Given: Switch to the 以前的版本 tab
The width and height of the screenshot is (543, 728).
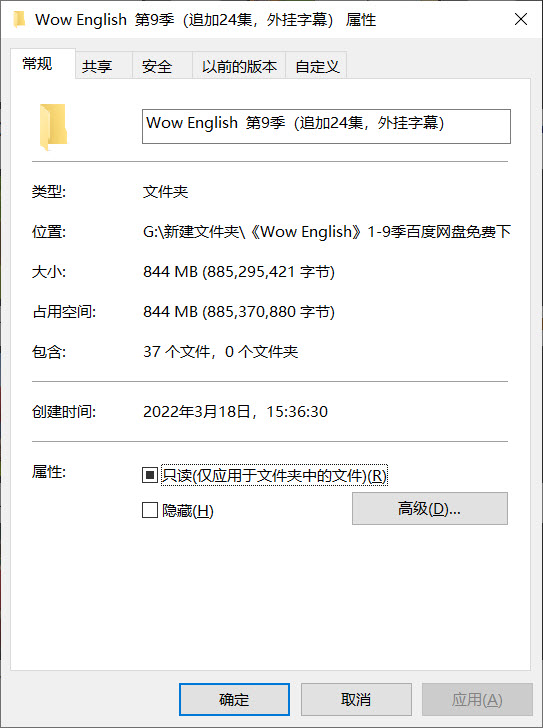Looking at the screenshot, I should [239, 65].
